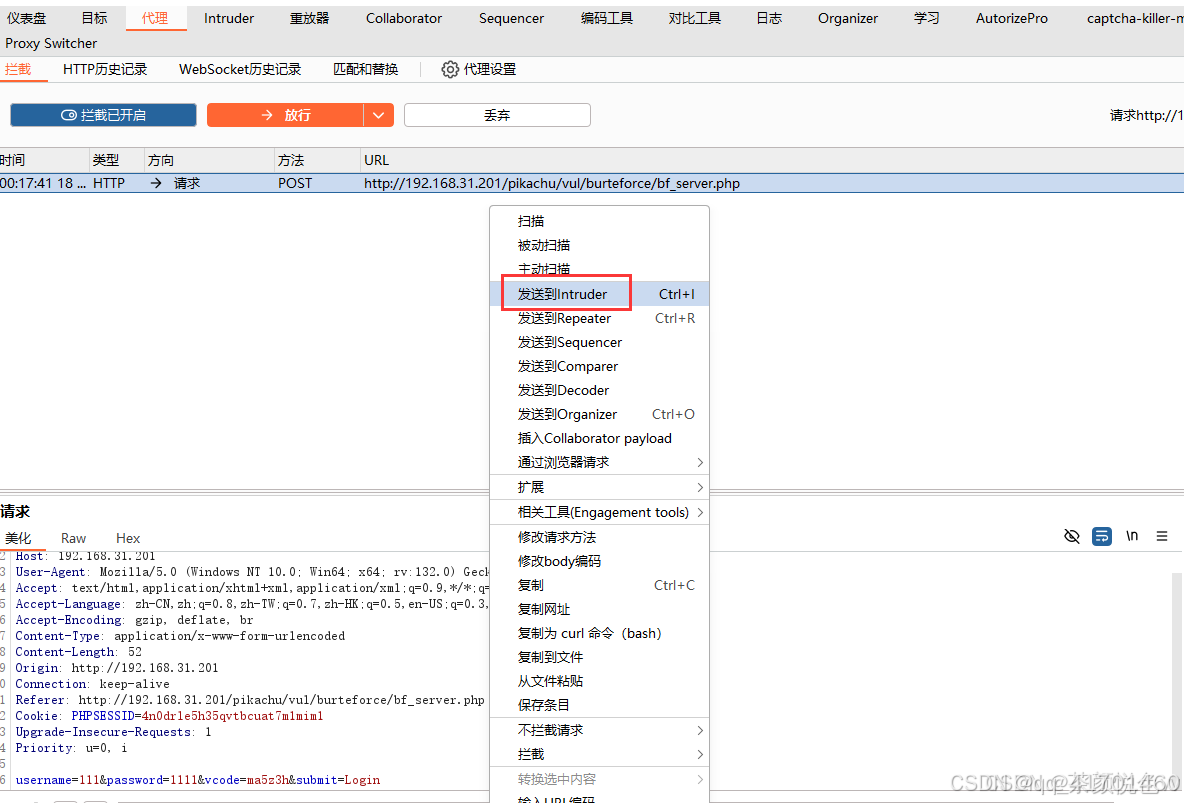The height and width of the screenshot is (803, 1184).
Task: Open the 目标 target tab
Action: (x=94, y=18)
